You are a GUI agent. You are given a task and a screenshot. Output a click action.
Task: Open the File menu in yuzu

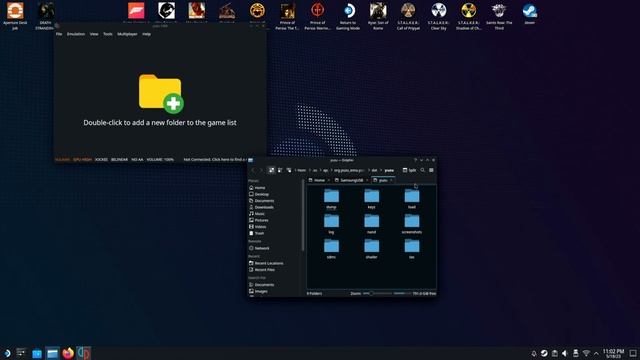pos(59,34)
